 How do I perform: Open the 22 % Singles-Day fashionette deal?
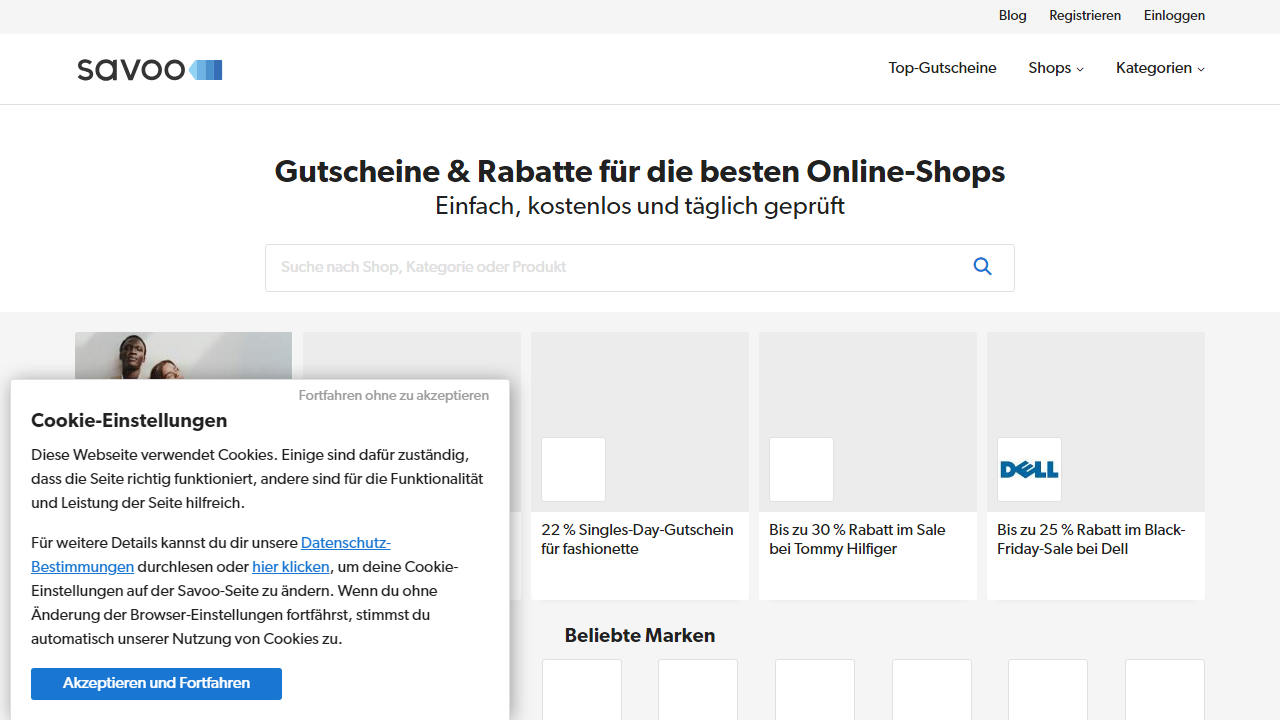pyautogui.click(x=639, y=539)
